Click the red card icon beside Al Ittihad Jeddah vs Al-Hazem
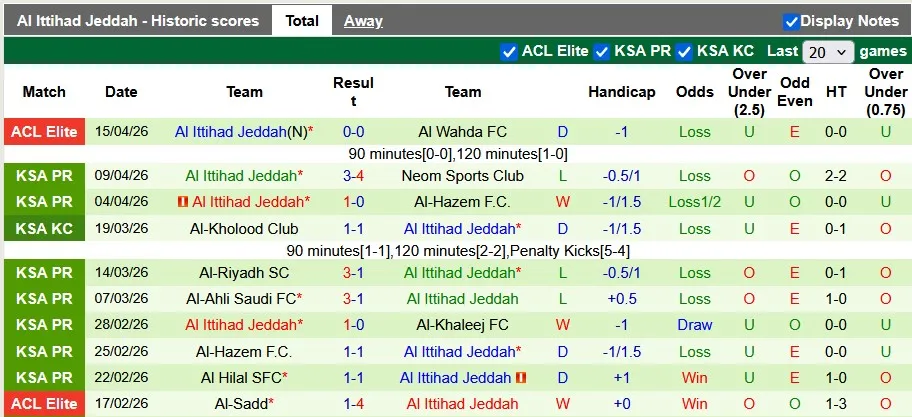Viewport: 912px width, 417px height. [x=183, y=202]
